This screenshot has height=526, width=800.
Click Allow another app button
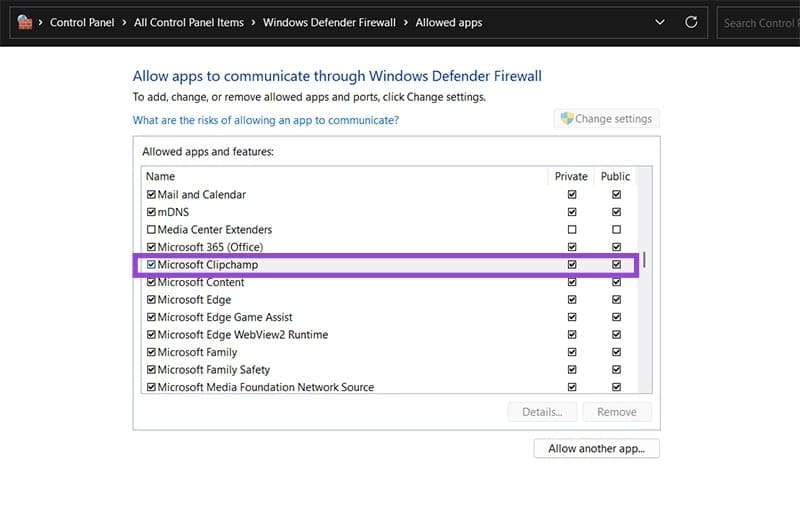(596, 448)
